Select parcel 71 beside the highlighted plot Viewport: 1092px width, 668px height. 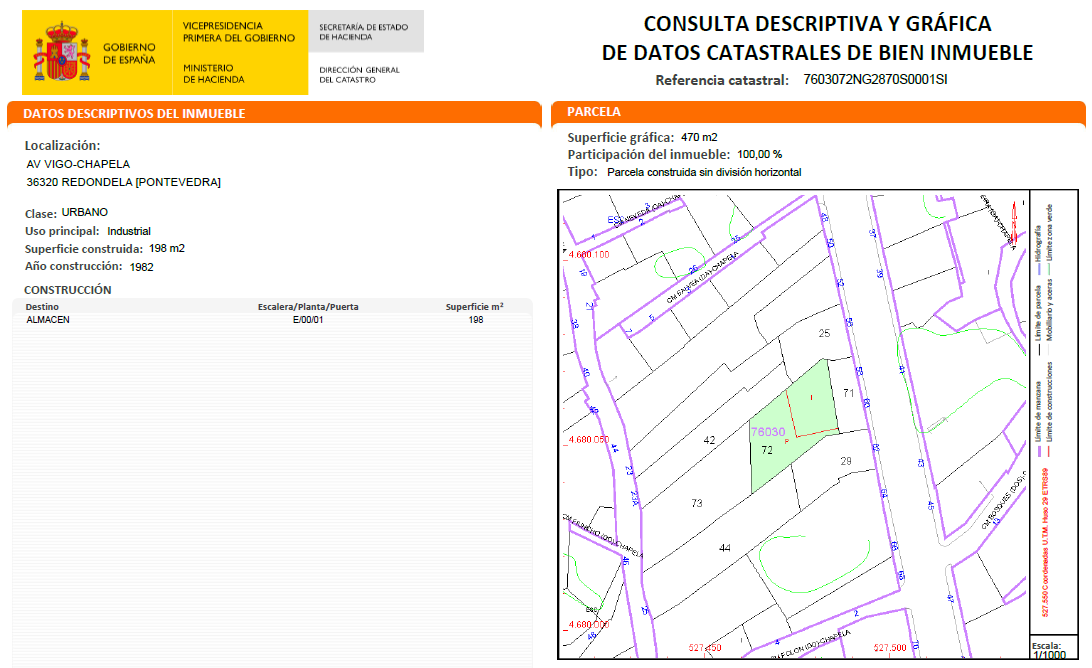coord(849,393)
